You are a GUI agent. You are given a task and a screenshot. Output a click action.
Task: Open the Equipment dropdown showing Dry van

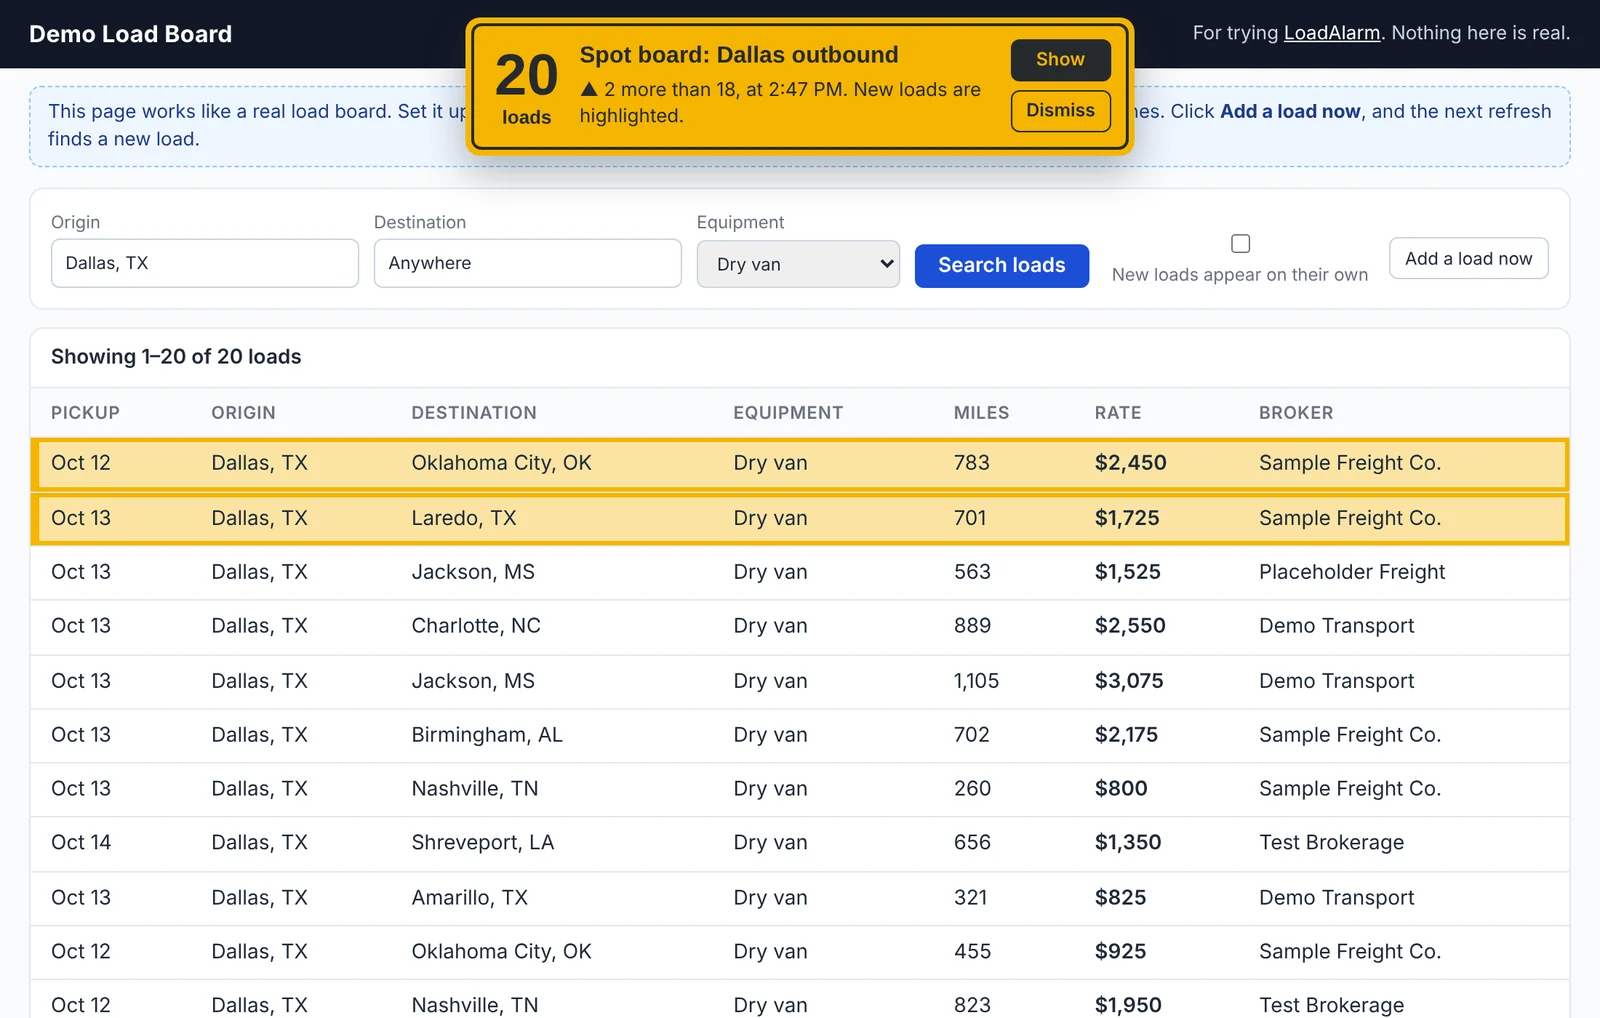tap(798, 264)
